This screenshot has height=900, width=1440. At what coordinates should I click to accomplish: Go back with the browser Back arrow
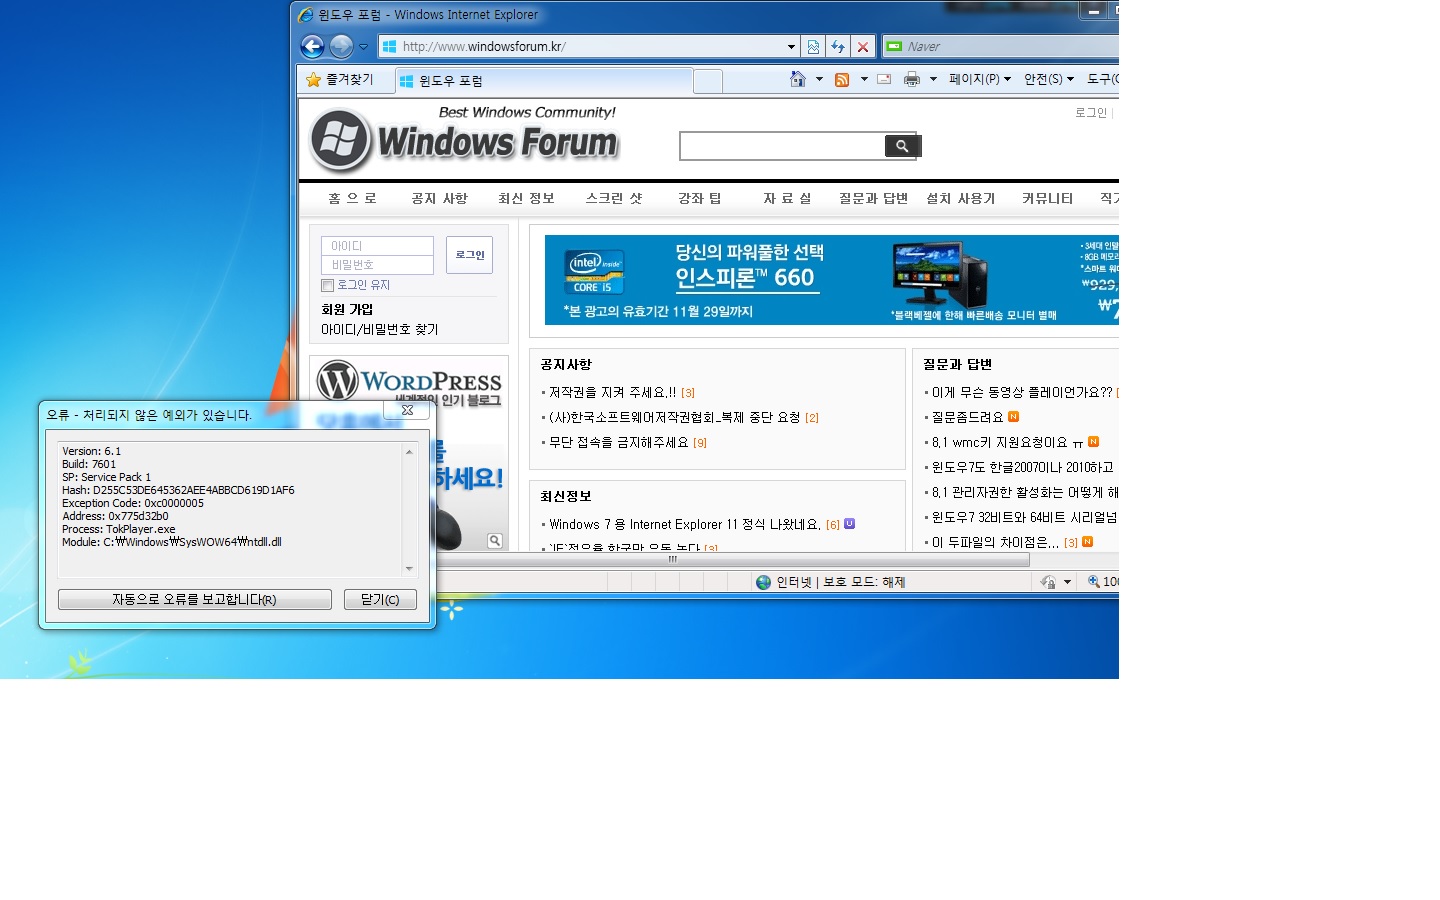[x=312, y=46]
